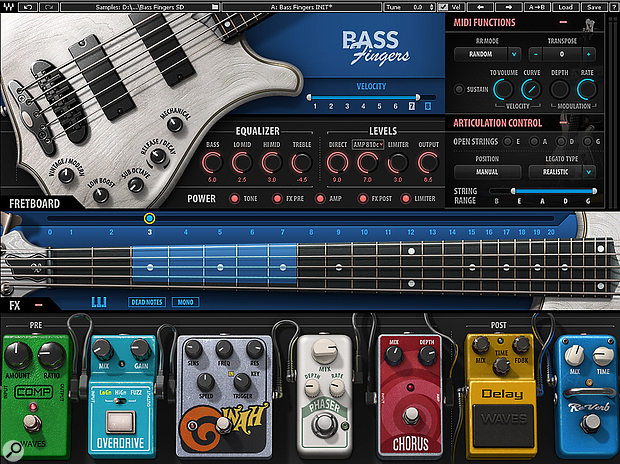Enable the open string D toggle
This screenshot has height=464, width=620.
(561, 141)
